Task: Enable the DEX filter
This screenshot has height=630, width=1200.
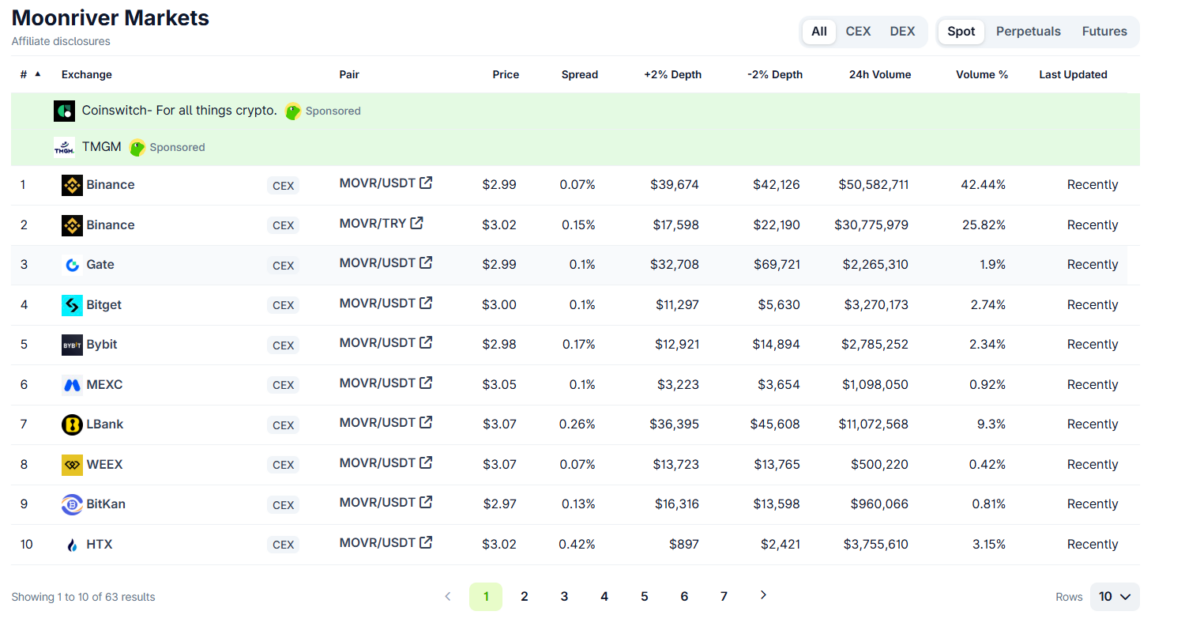Action: tap(902, 31)
